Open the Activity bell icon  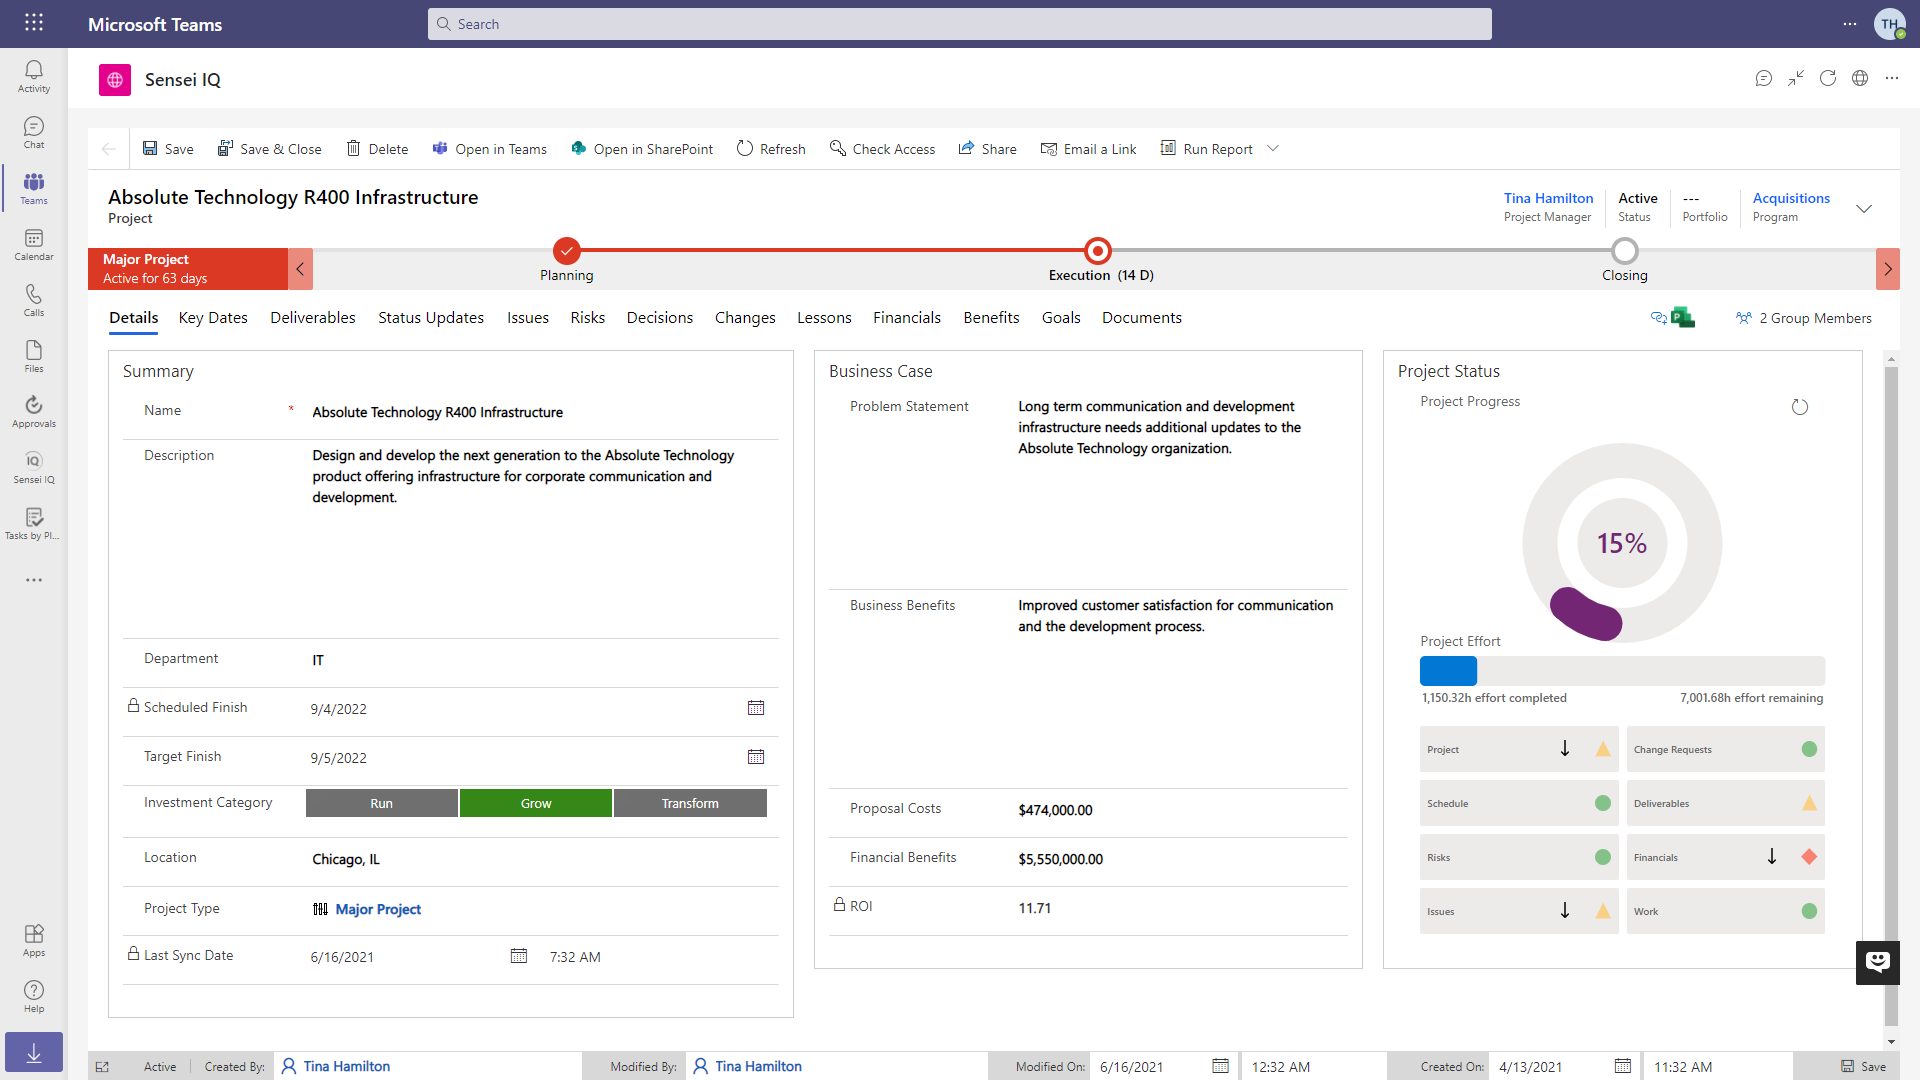pos(34,76)
